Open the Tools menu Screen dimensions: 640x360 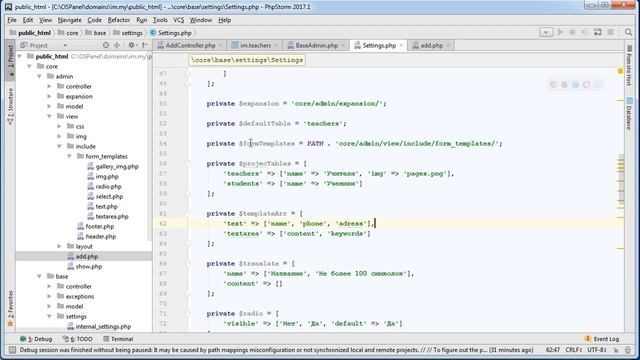click(160, 20)
